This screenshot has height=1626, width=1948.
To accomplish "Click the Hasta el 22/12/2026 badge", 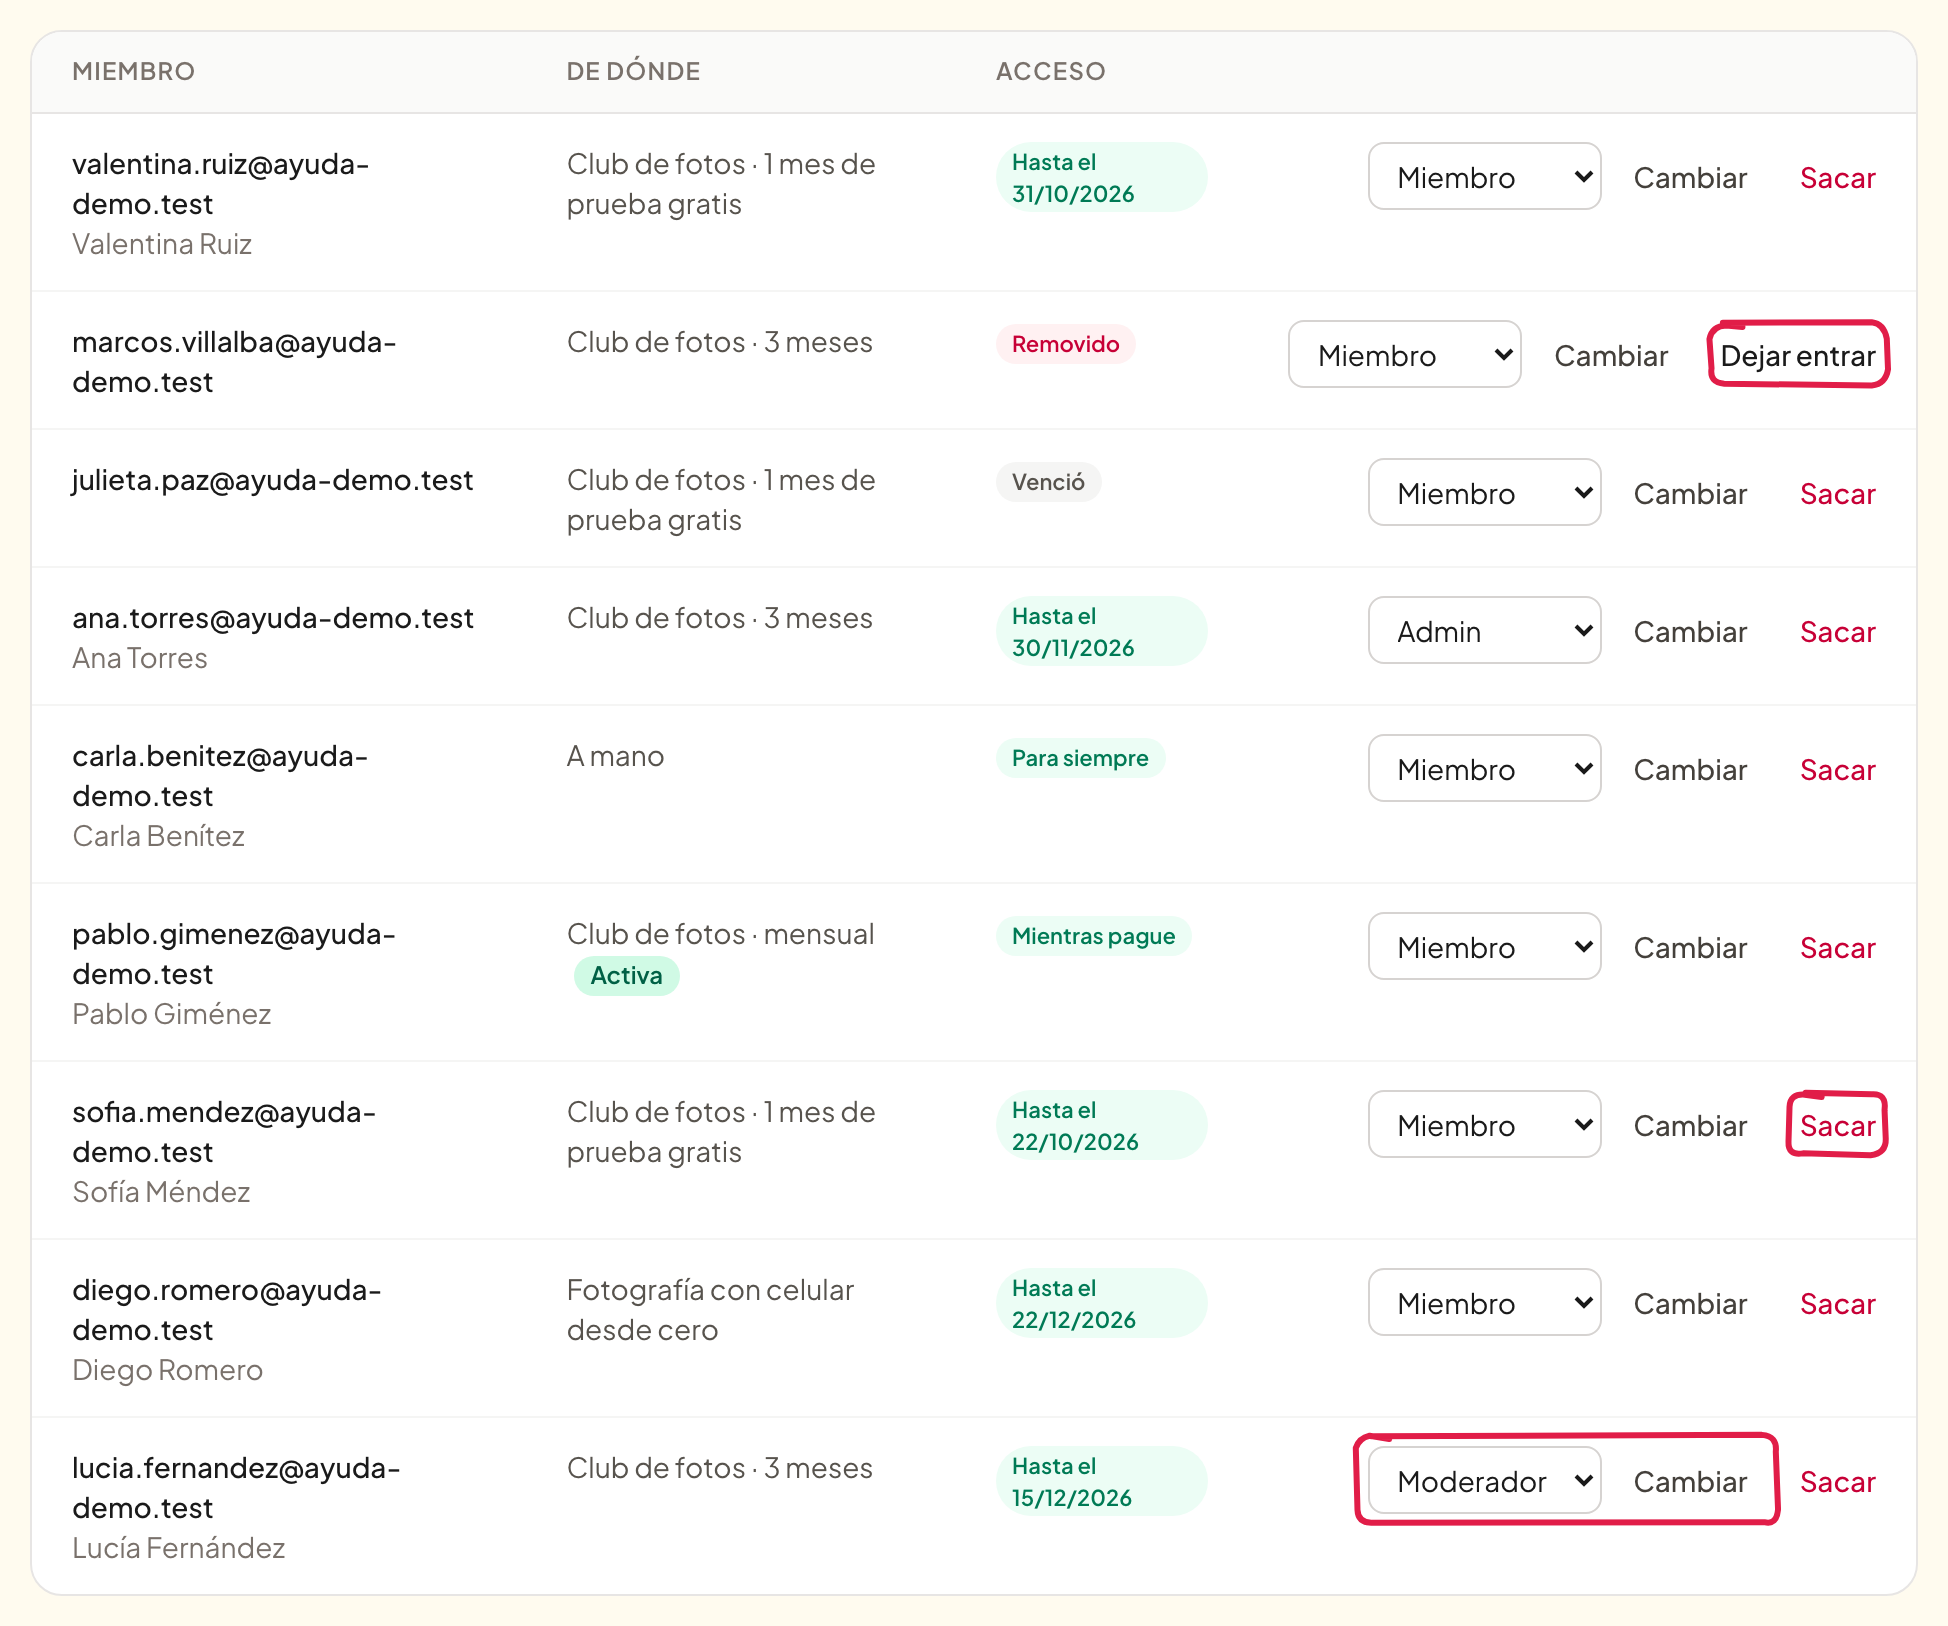I will coord(1101,1303).
